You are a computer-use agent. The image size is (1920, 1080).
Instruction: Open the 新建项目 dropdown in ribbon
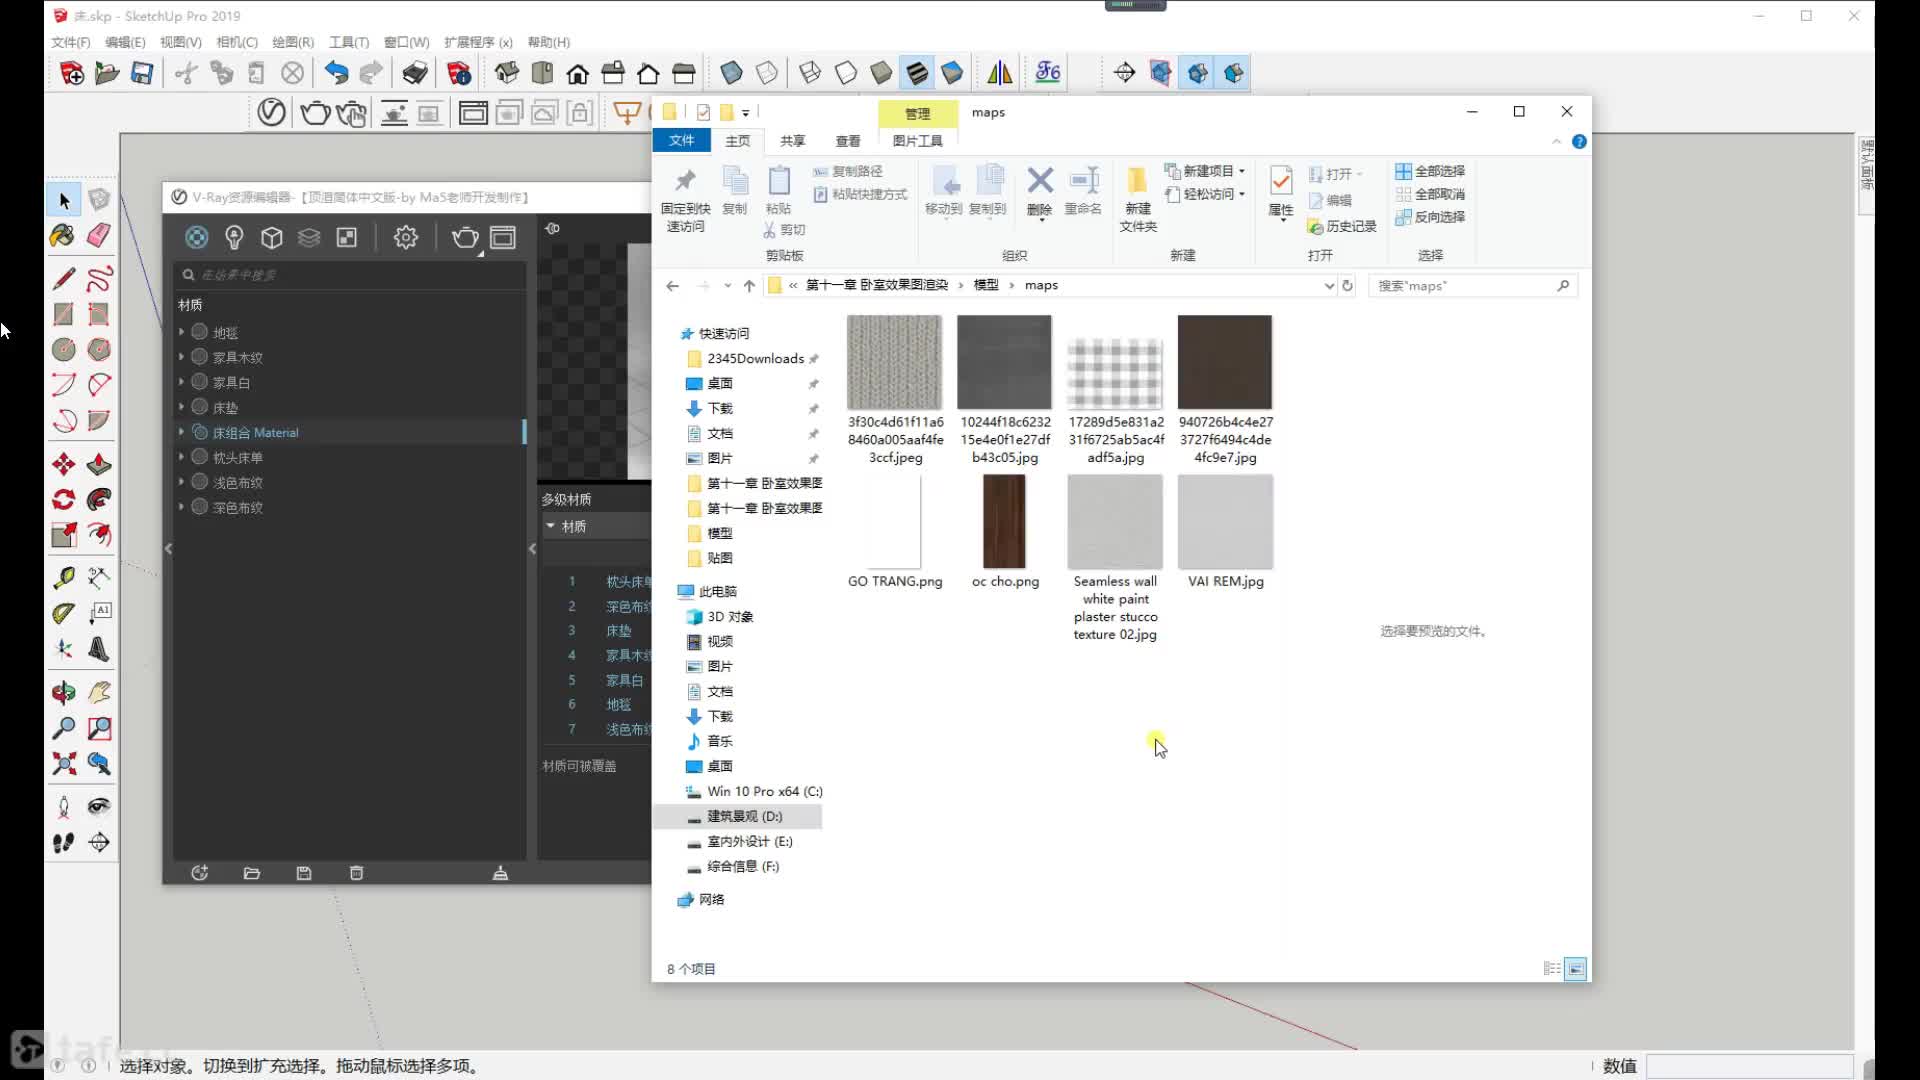[x=1205, y=171]
